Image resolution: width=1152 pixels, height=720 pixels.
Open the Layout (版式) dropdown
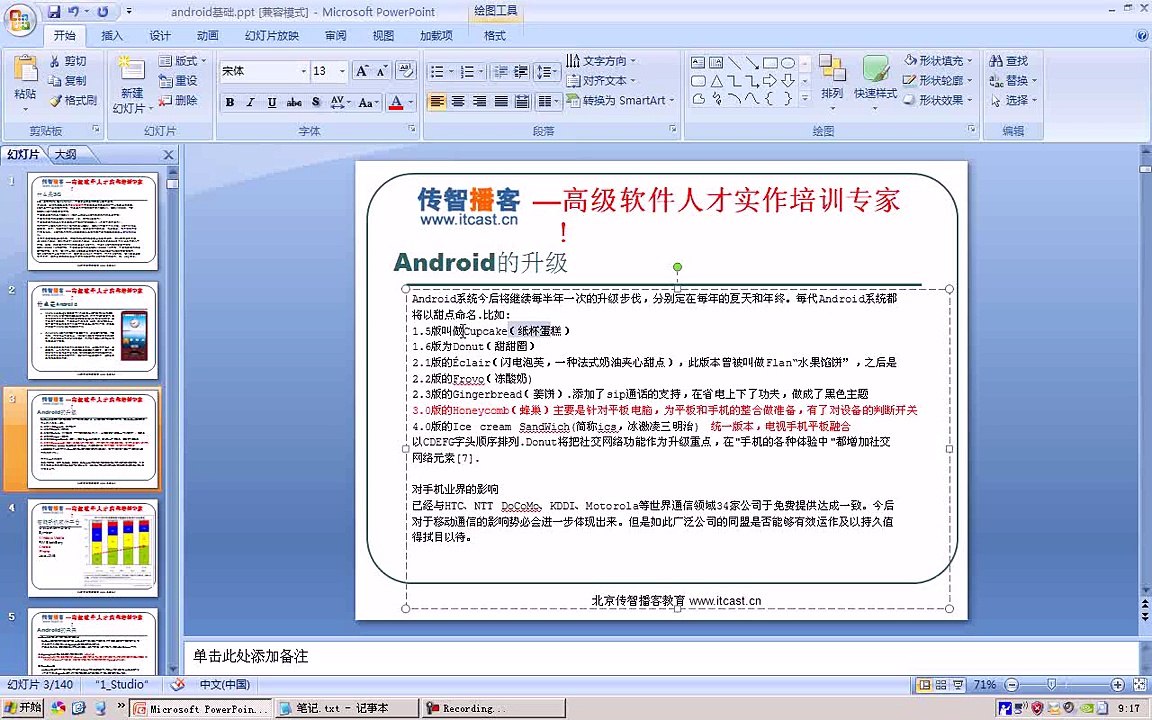click(182, 61)
